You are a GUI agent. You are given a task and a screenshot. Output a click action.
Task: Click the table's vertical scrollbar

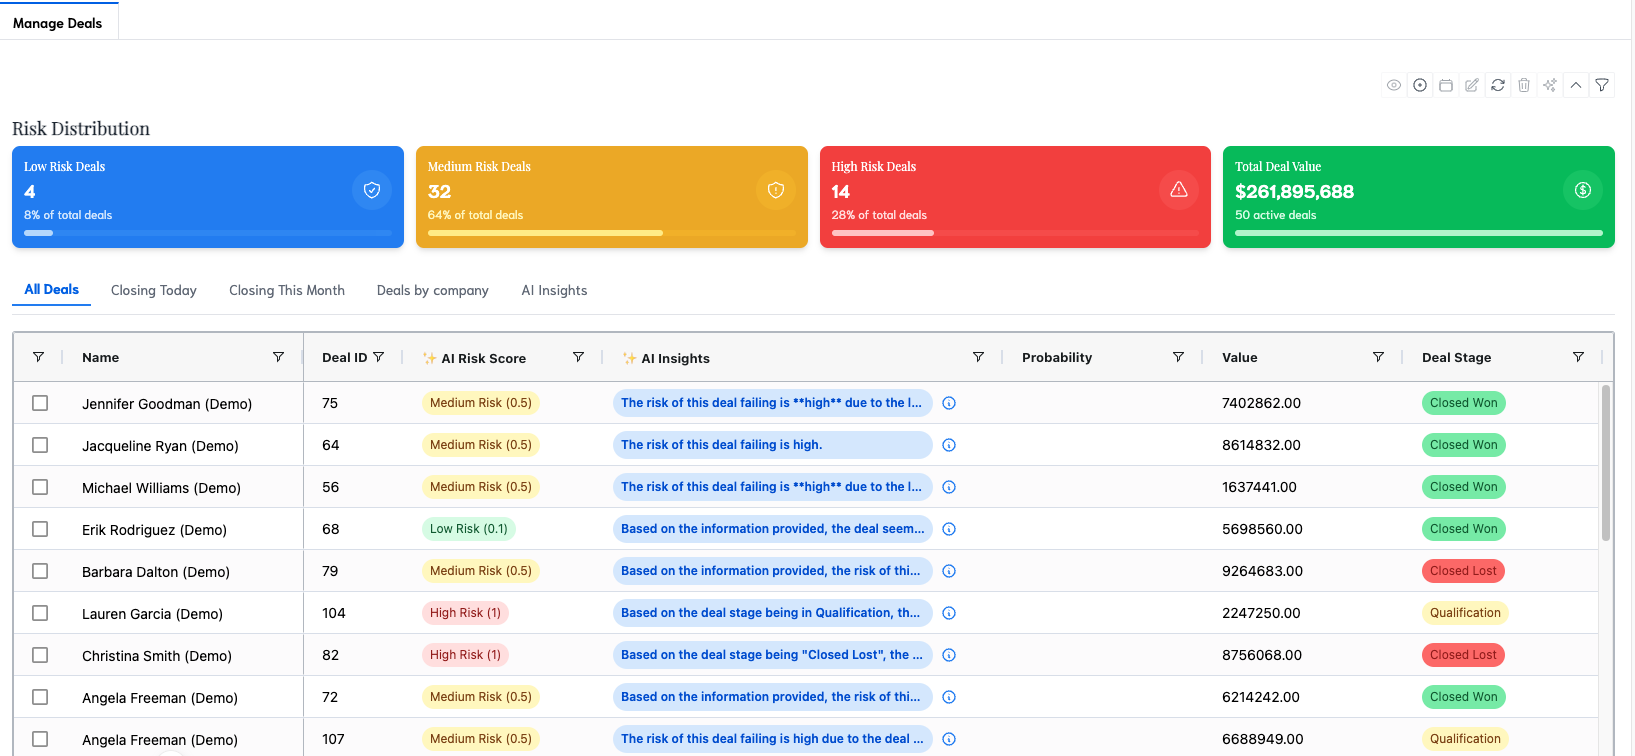[1606, 462]
